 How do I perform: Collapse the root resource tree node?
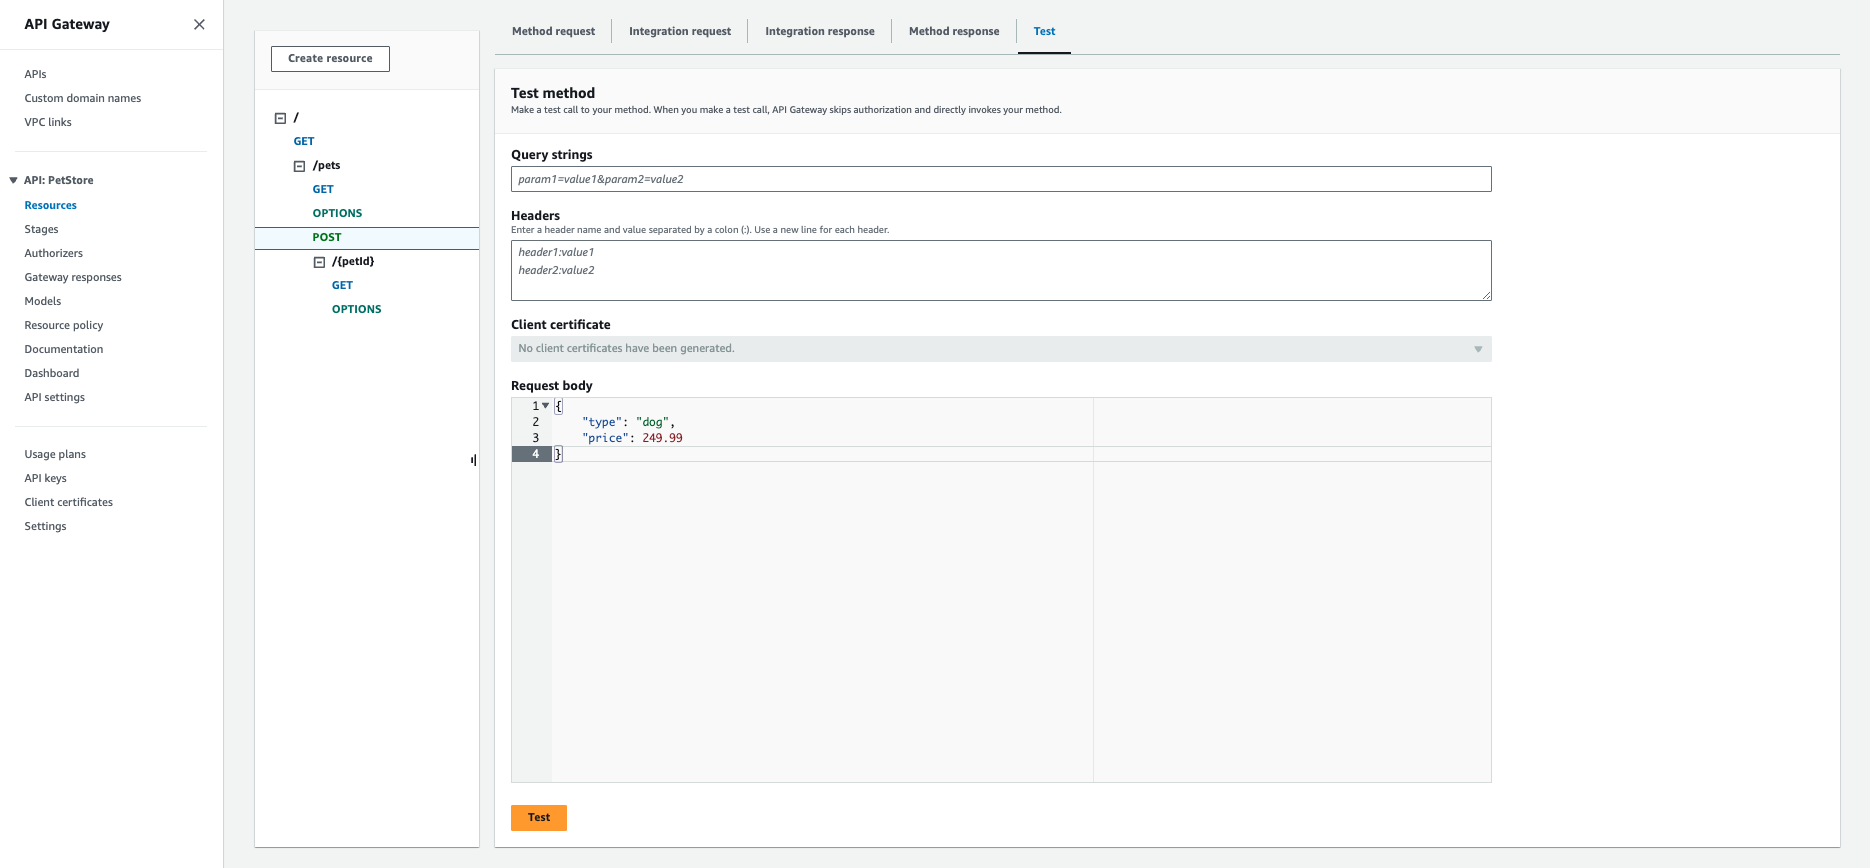[x=280, y=118]
